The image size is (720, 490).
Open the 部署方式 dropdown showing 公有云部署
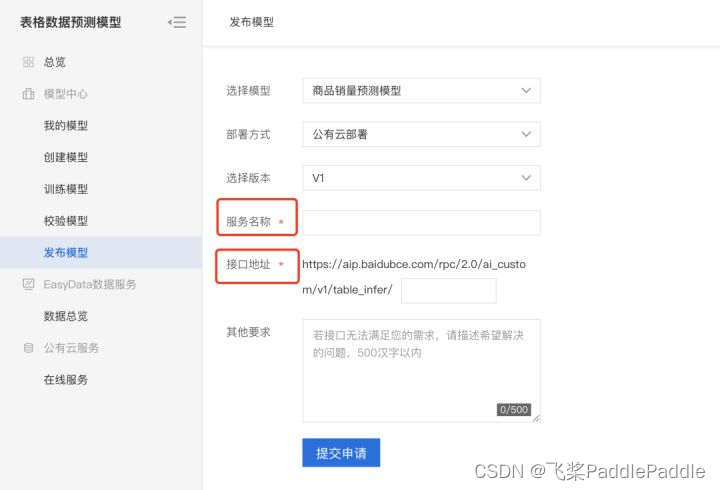click(421, 134)
